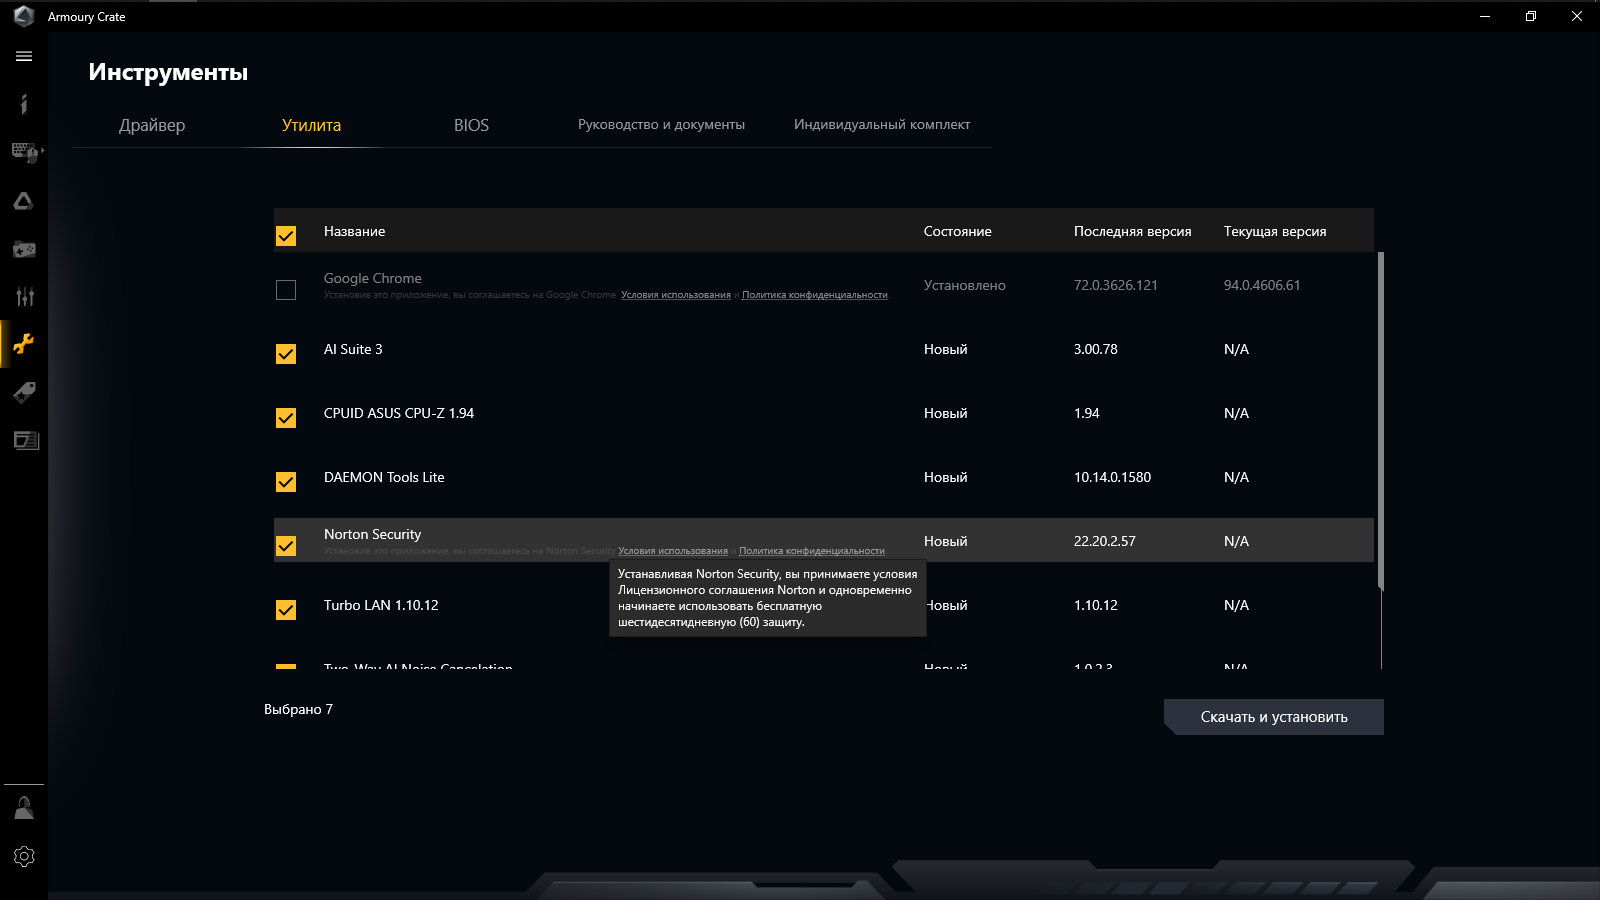Switch to the BIOS tab
1600x900 pixels.
[470, 125]
